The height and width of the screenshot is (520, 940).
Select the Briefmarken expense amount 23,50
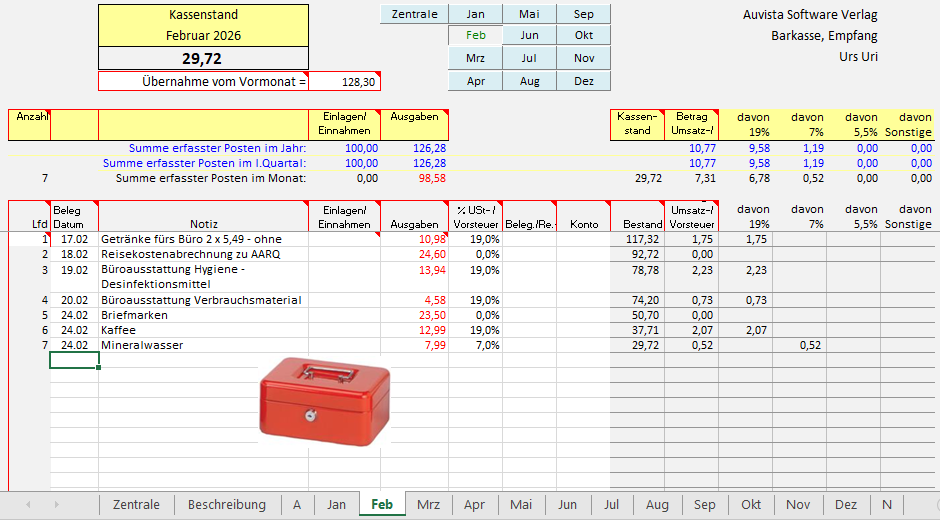pos(414,315)
